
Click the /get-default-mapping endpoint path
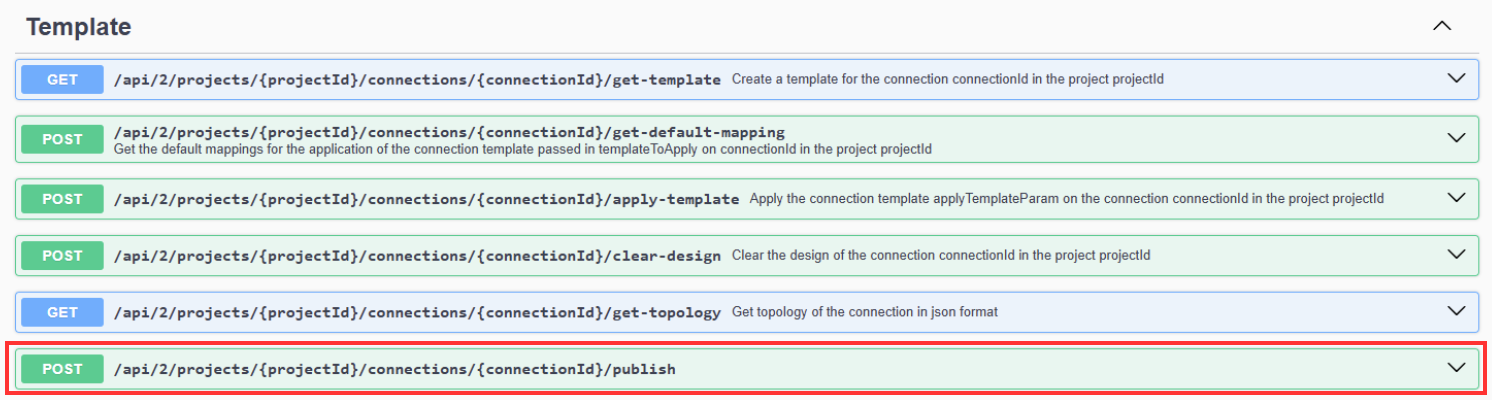pos(449,132)
